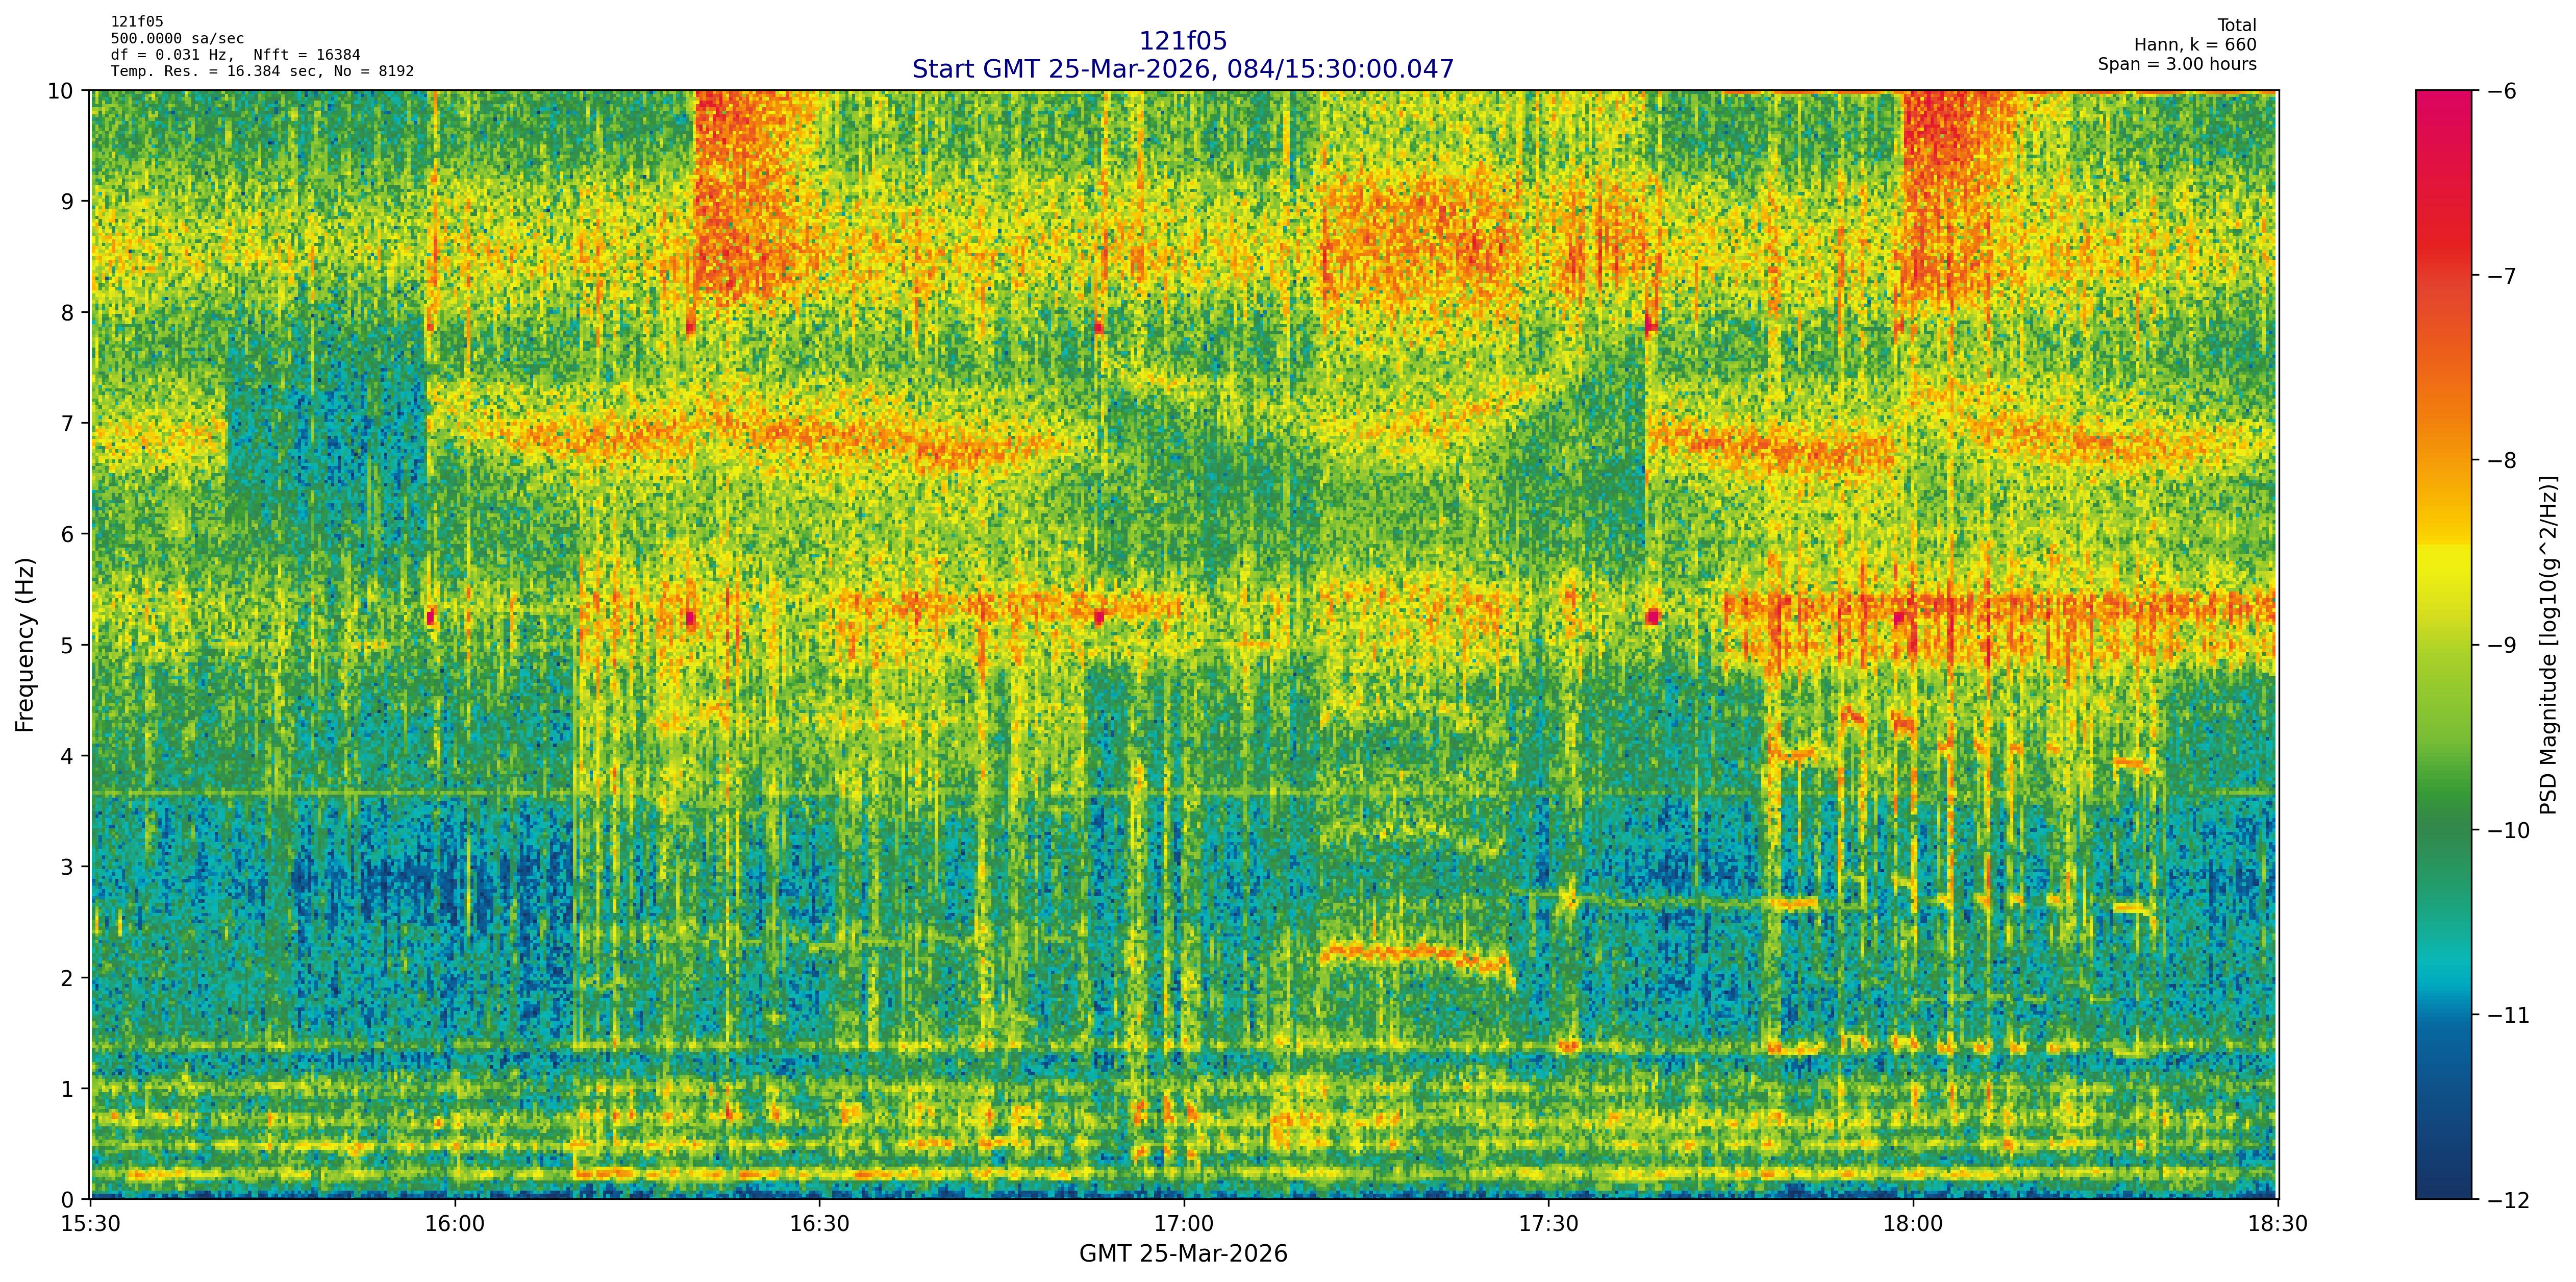Click the Start GMT timestamp subtitle
The width and height of the screenshot is (2576, 1282).
[1182, 69]
